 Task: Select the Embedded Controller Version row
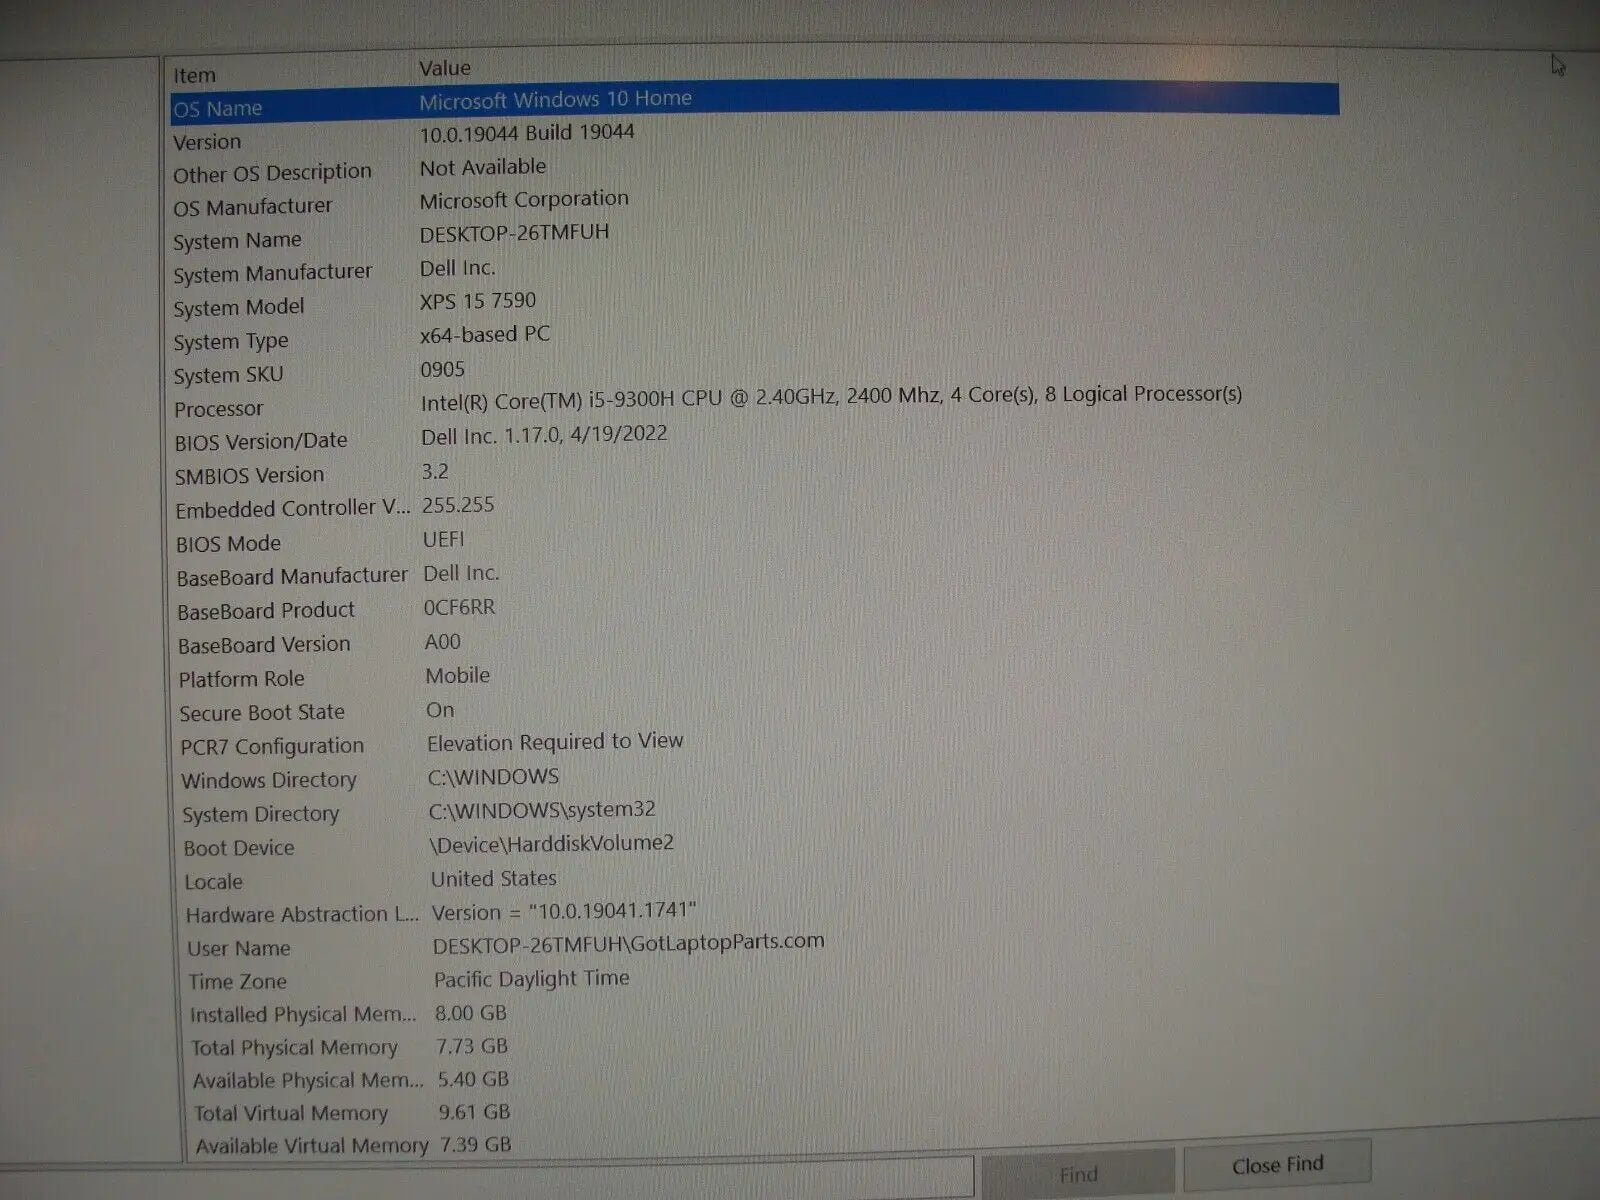(292, 509)
